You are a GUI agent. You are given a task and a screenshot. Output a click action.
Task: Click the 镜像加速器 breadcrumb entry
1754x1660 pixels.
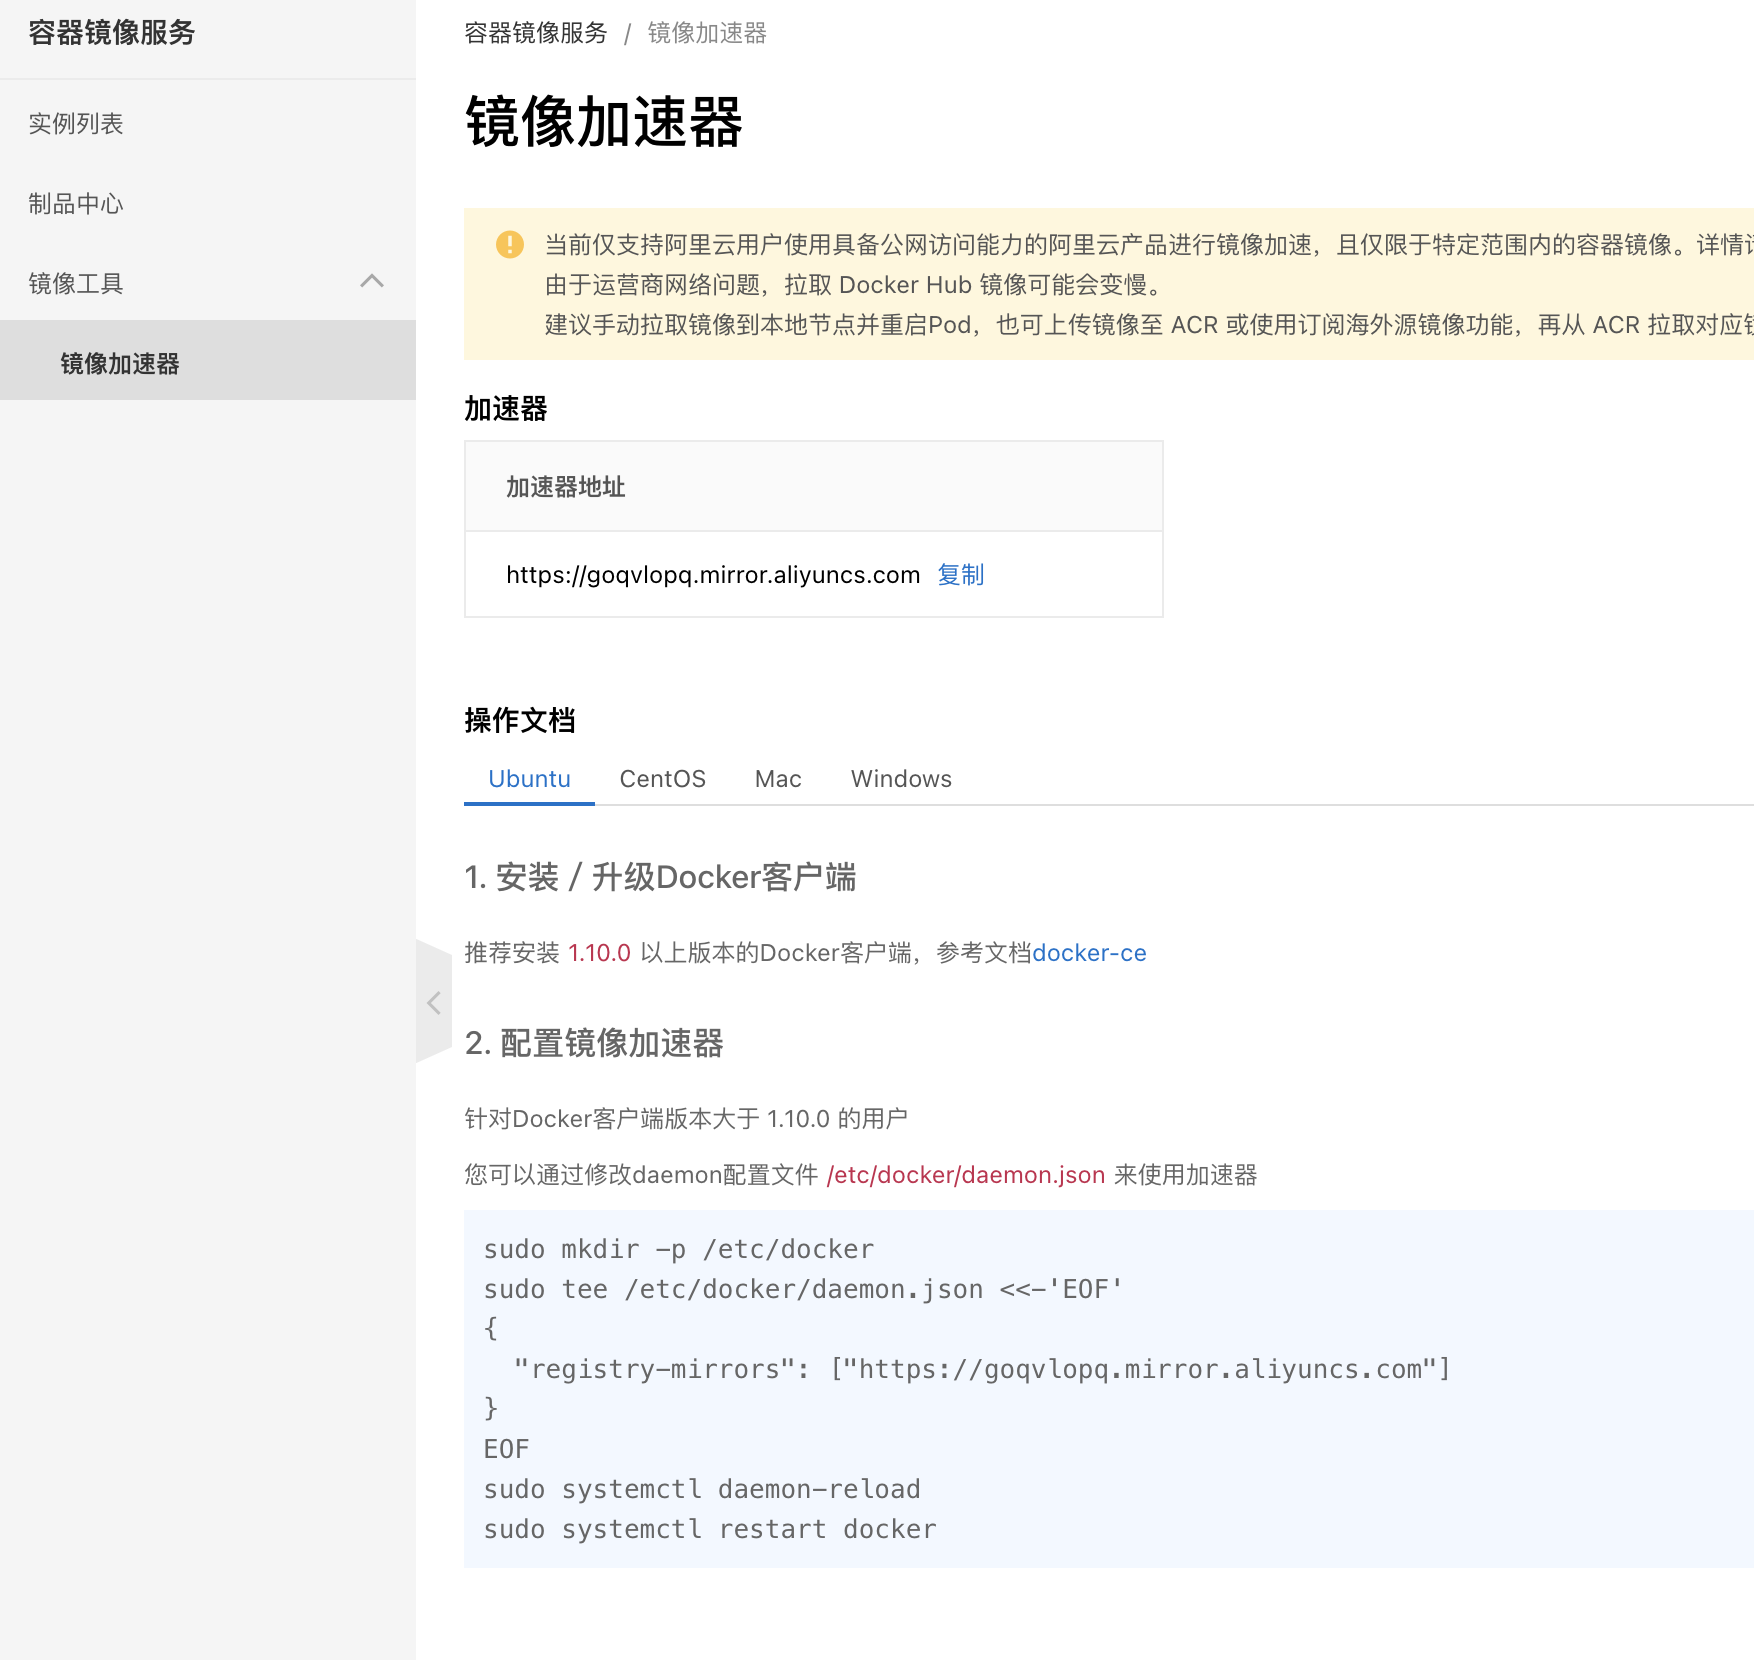pyautogui.click(x=707, y=33)
